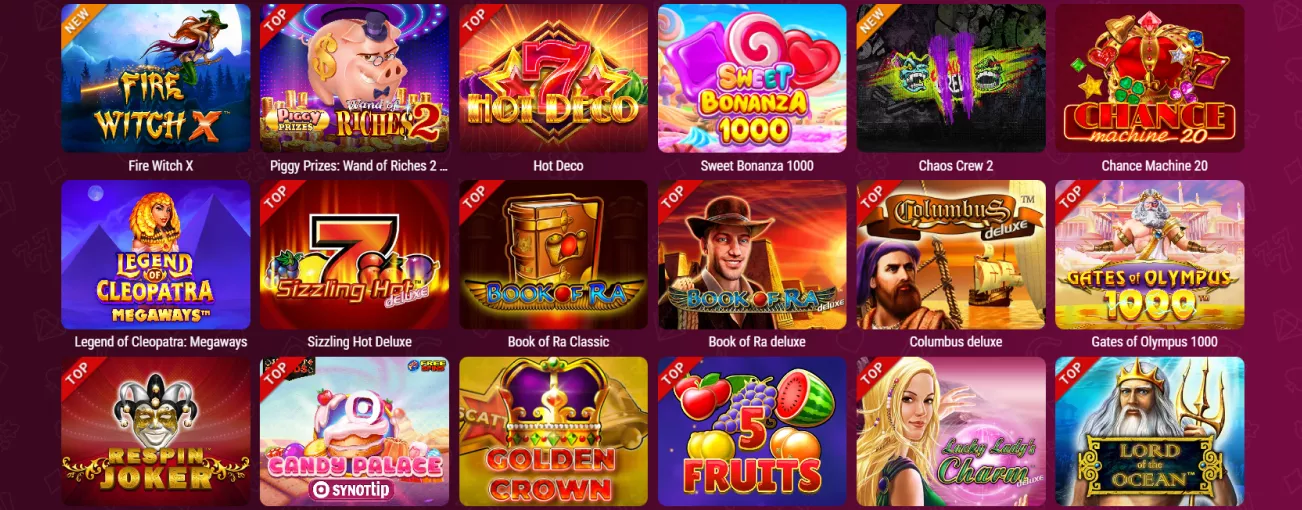The width and height of the screenshot is (1302, 510).
Task: Click the Chaos Crew 2 thumbnail
Action: pos(951,78)
